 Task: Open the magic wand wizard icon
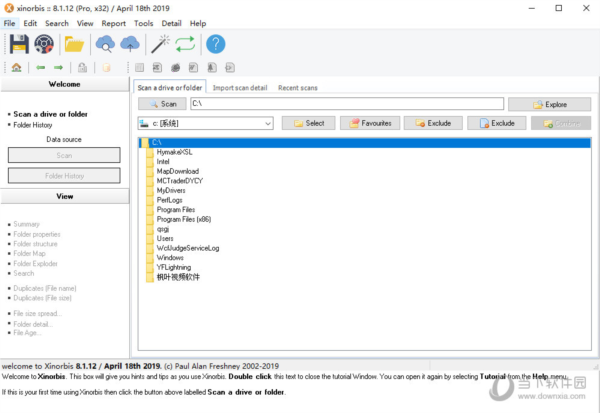(x=161, y=44)
